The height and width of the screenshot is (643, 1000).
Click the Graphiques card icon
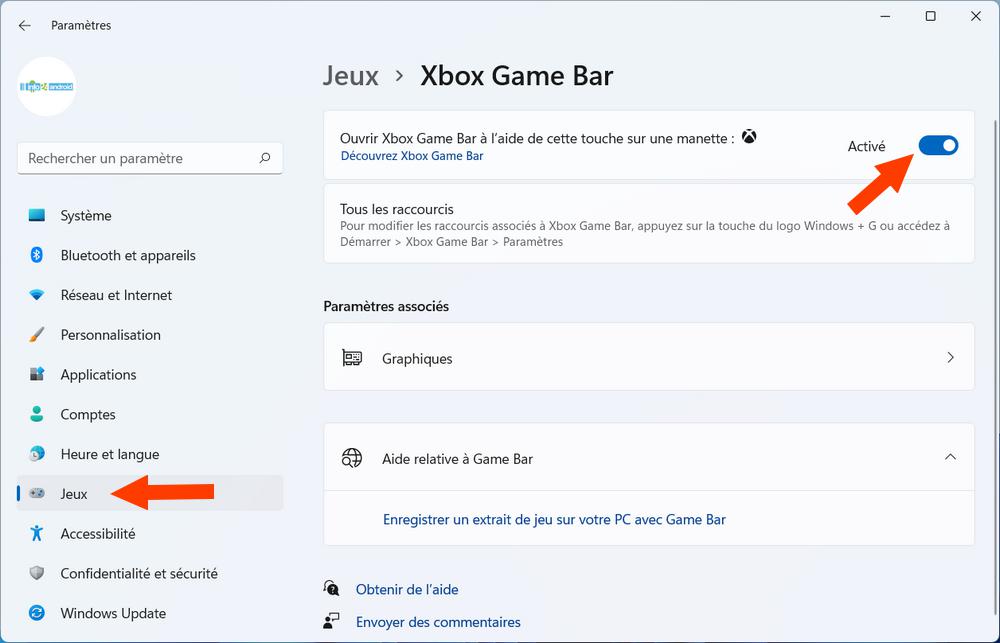pos(352,358)
